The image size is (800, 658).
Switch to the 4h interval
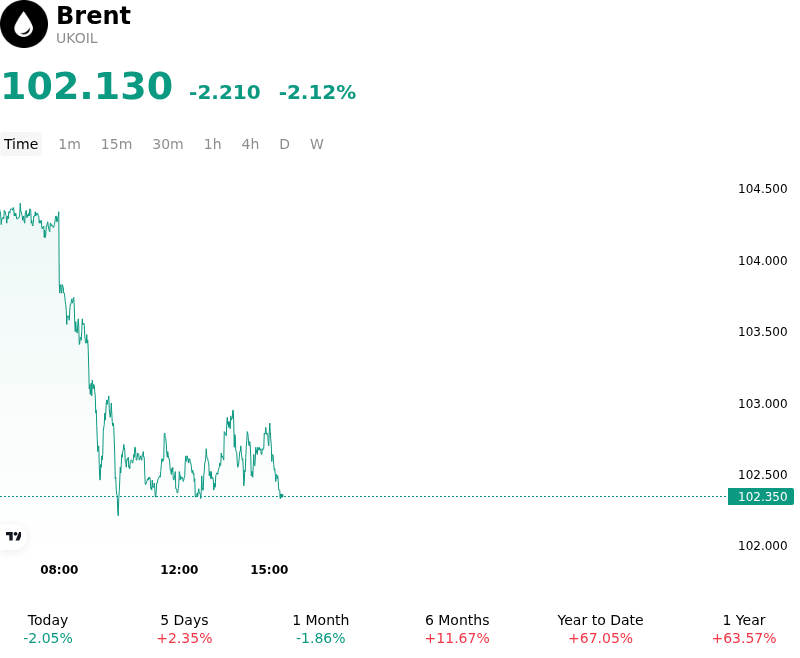tap(250, 144)
